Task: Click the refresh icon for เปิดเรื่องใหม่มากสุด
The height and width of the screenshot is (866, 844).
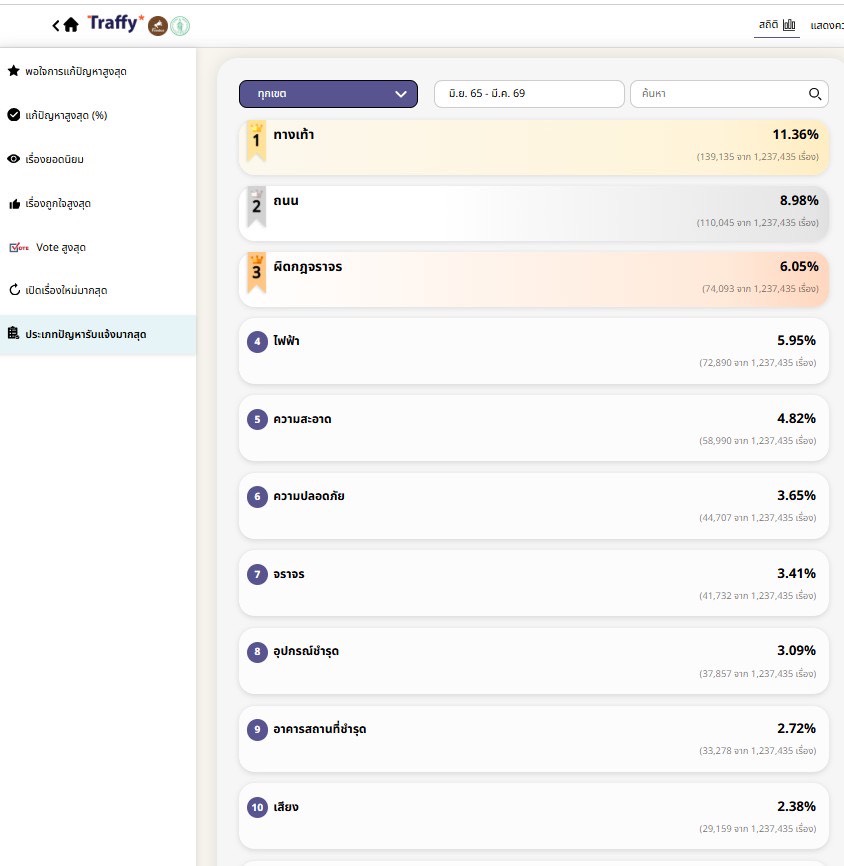Action: coord(13,291)
